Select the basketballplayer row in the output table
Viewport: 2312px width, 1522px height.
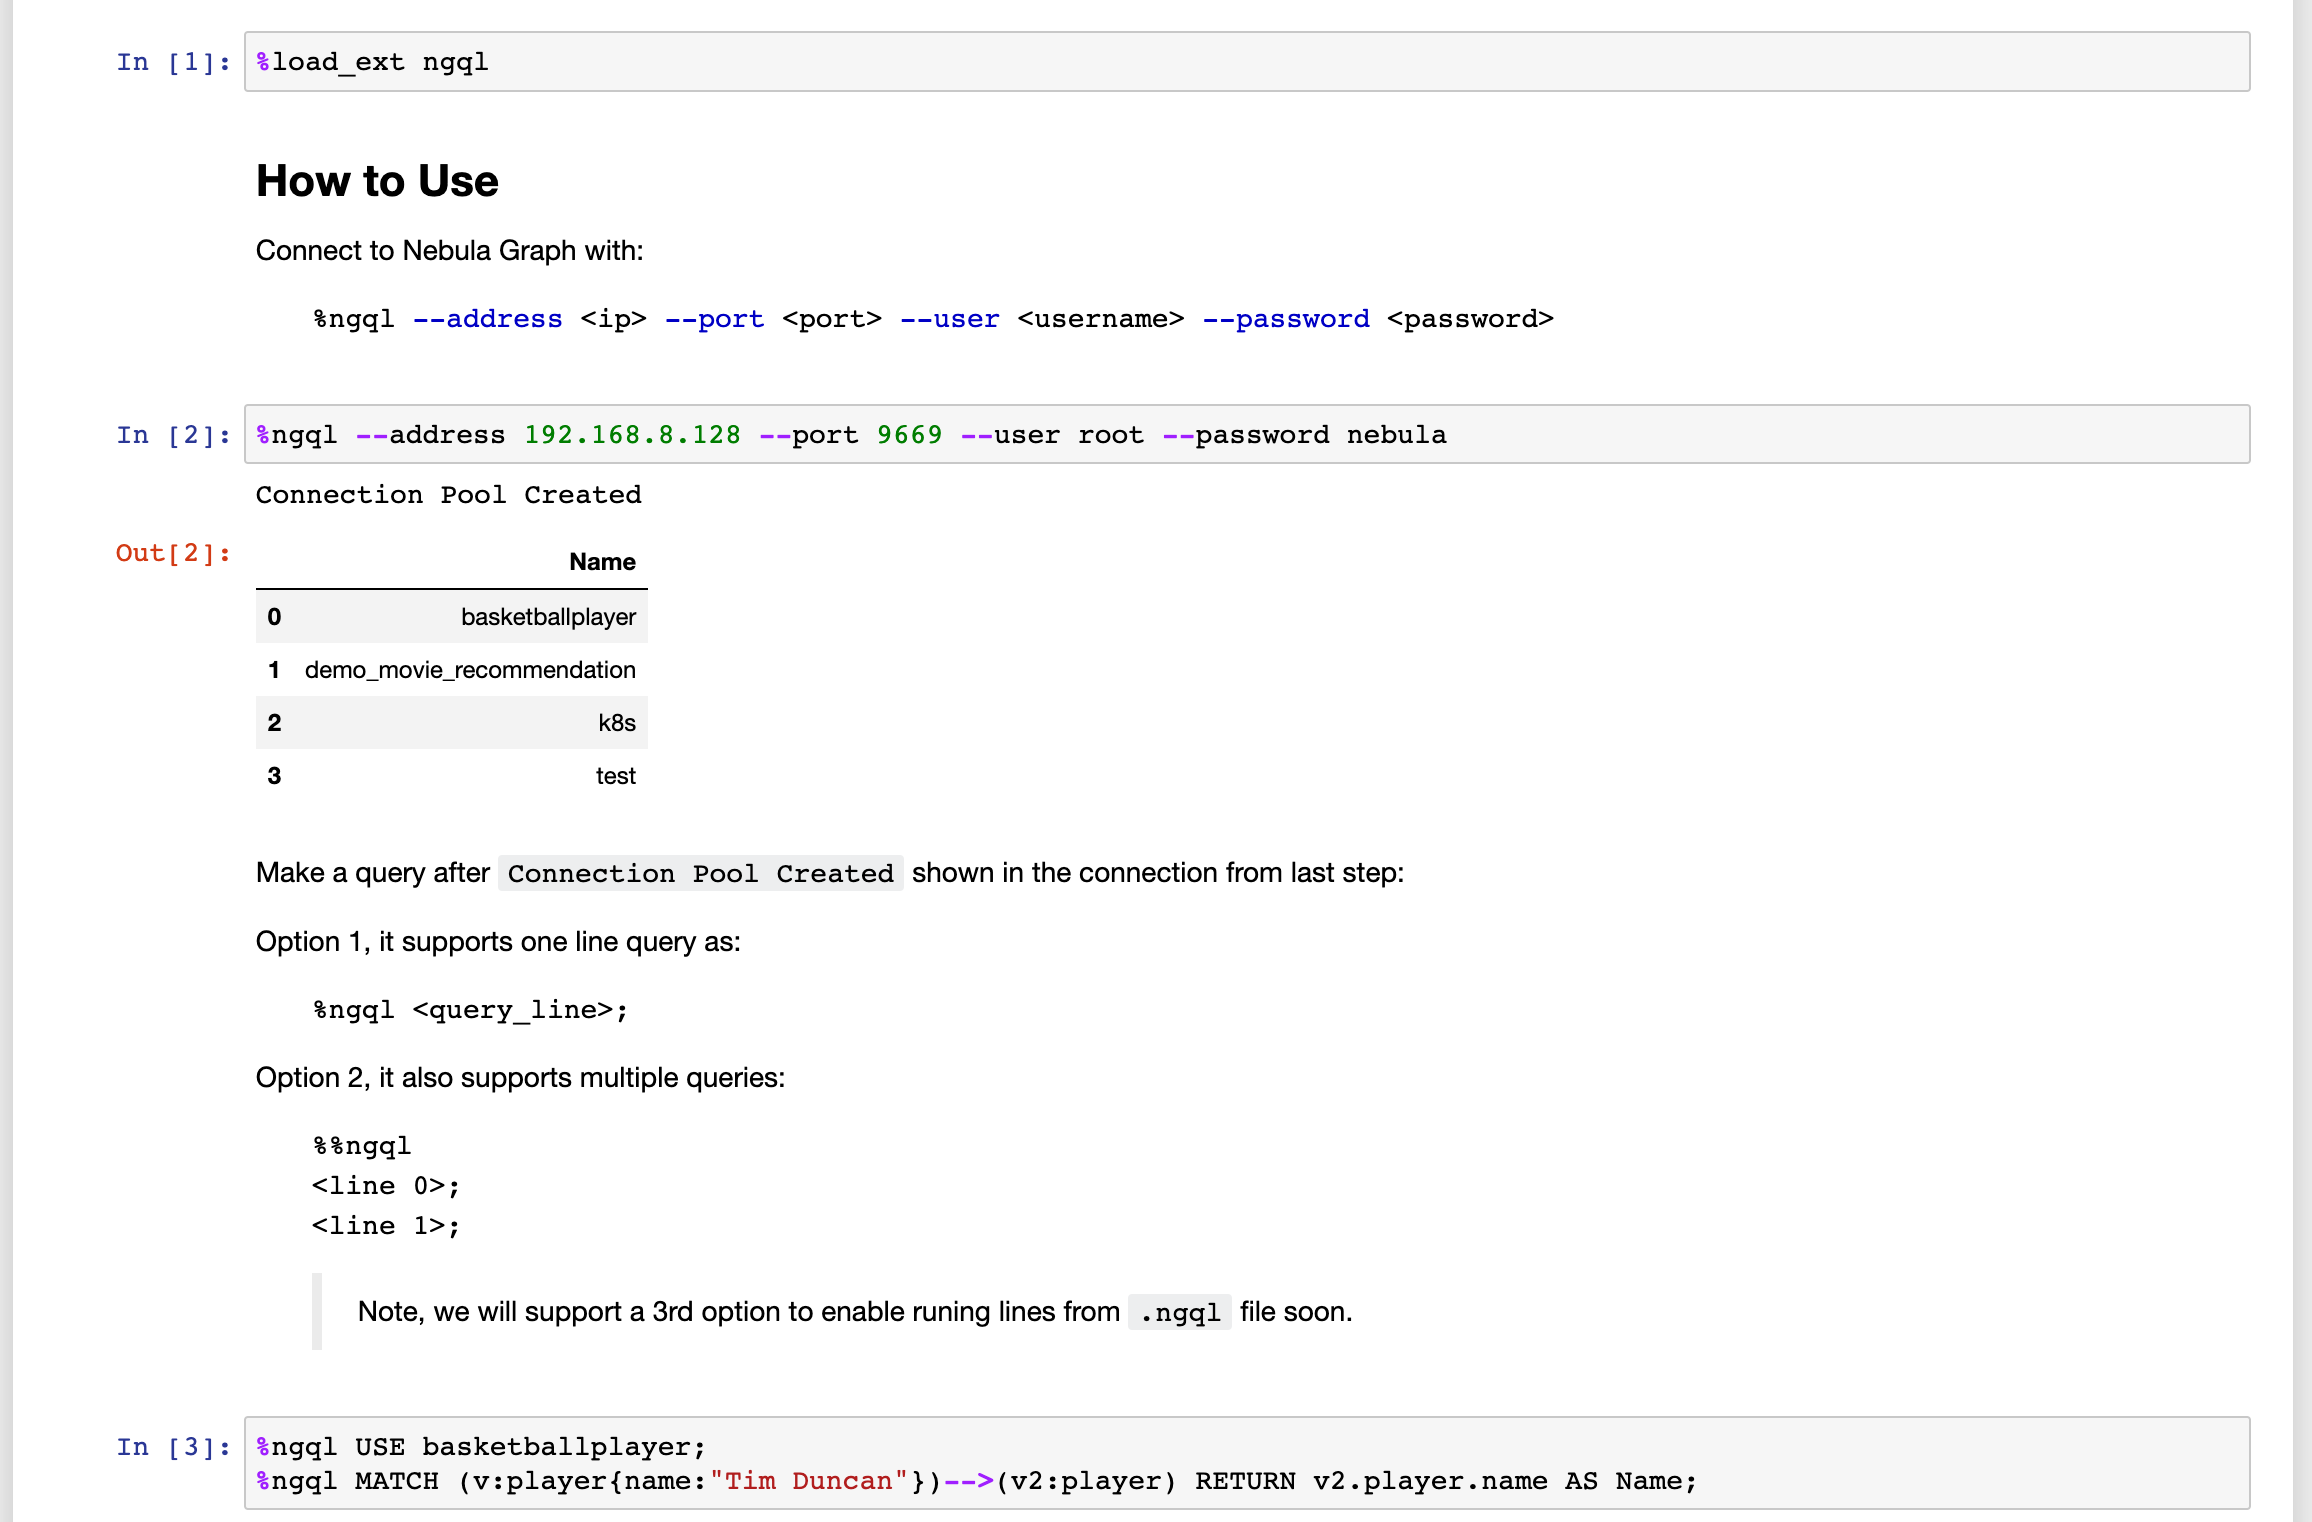point(548,617)
